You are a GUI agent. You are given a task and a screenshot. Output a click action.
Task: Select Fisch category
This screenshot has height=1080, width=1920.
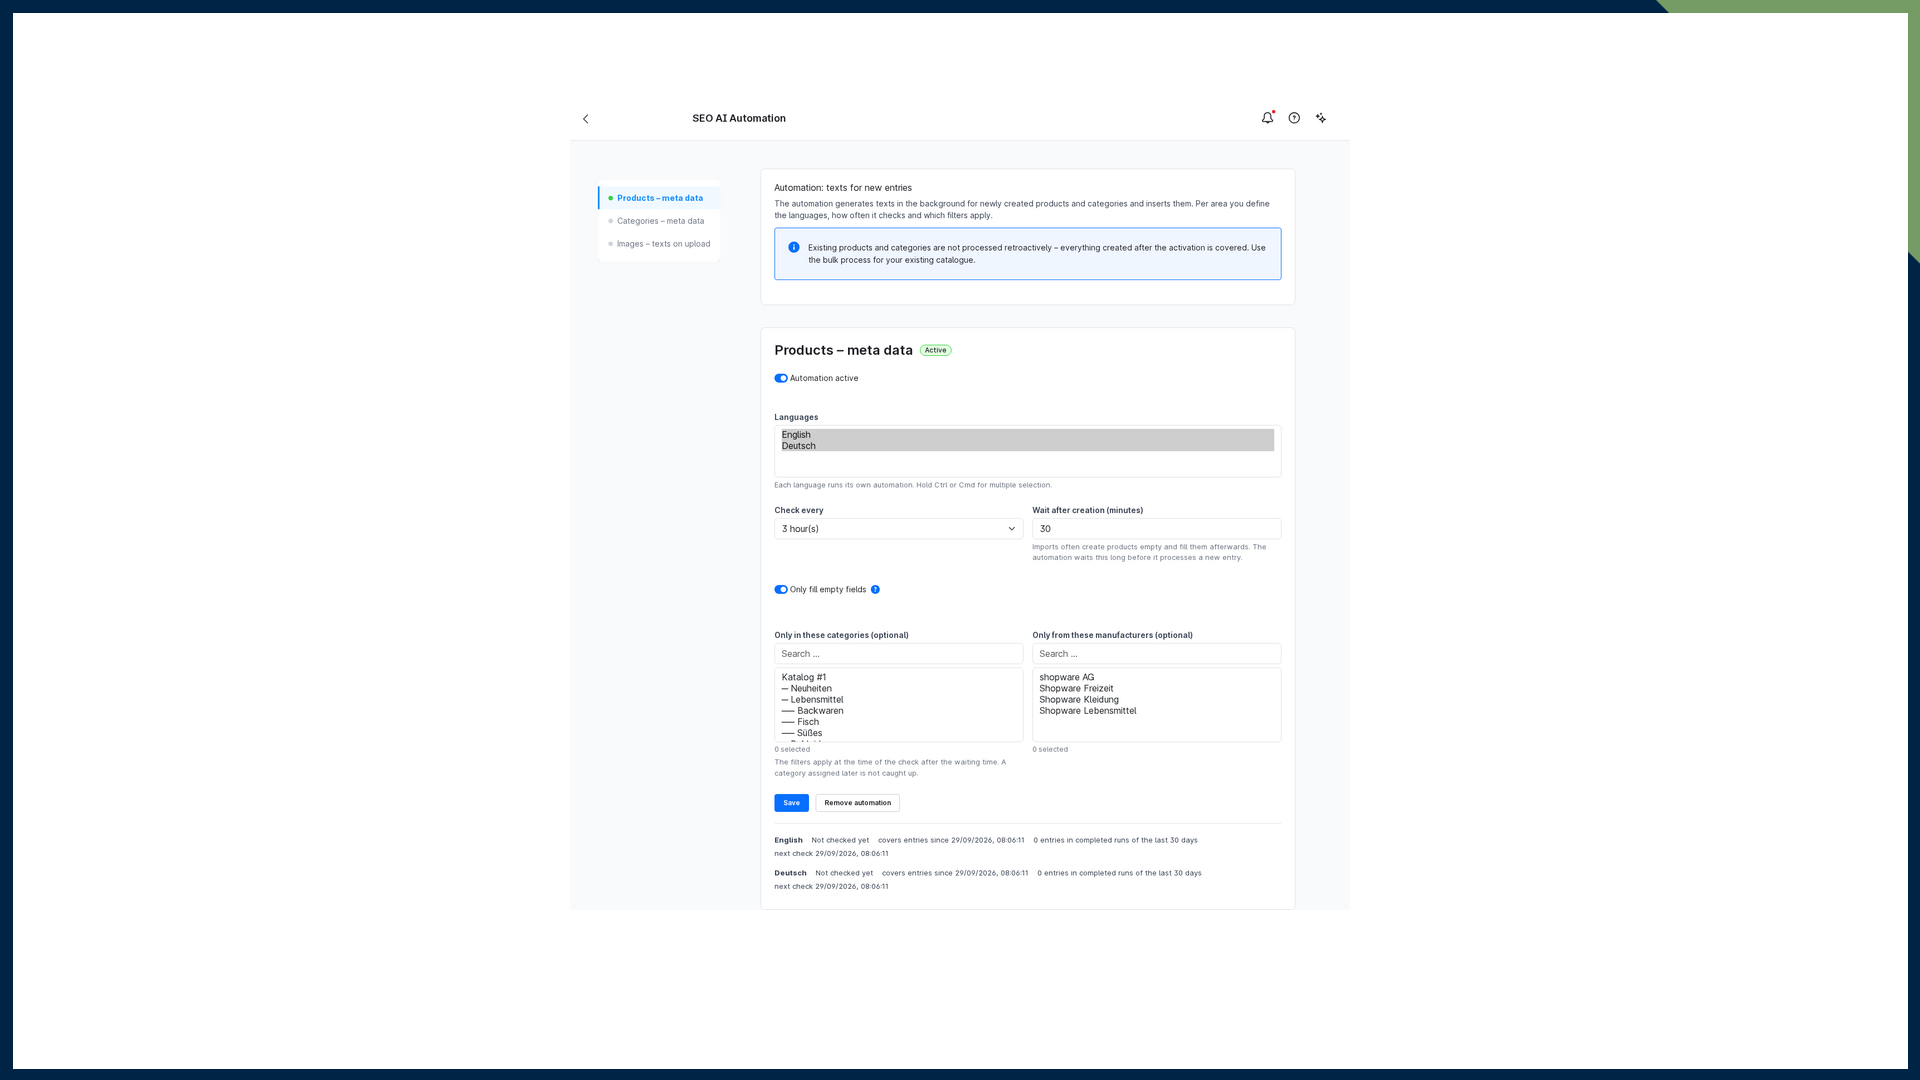[898, 722]
